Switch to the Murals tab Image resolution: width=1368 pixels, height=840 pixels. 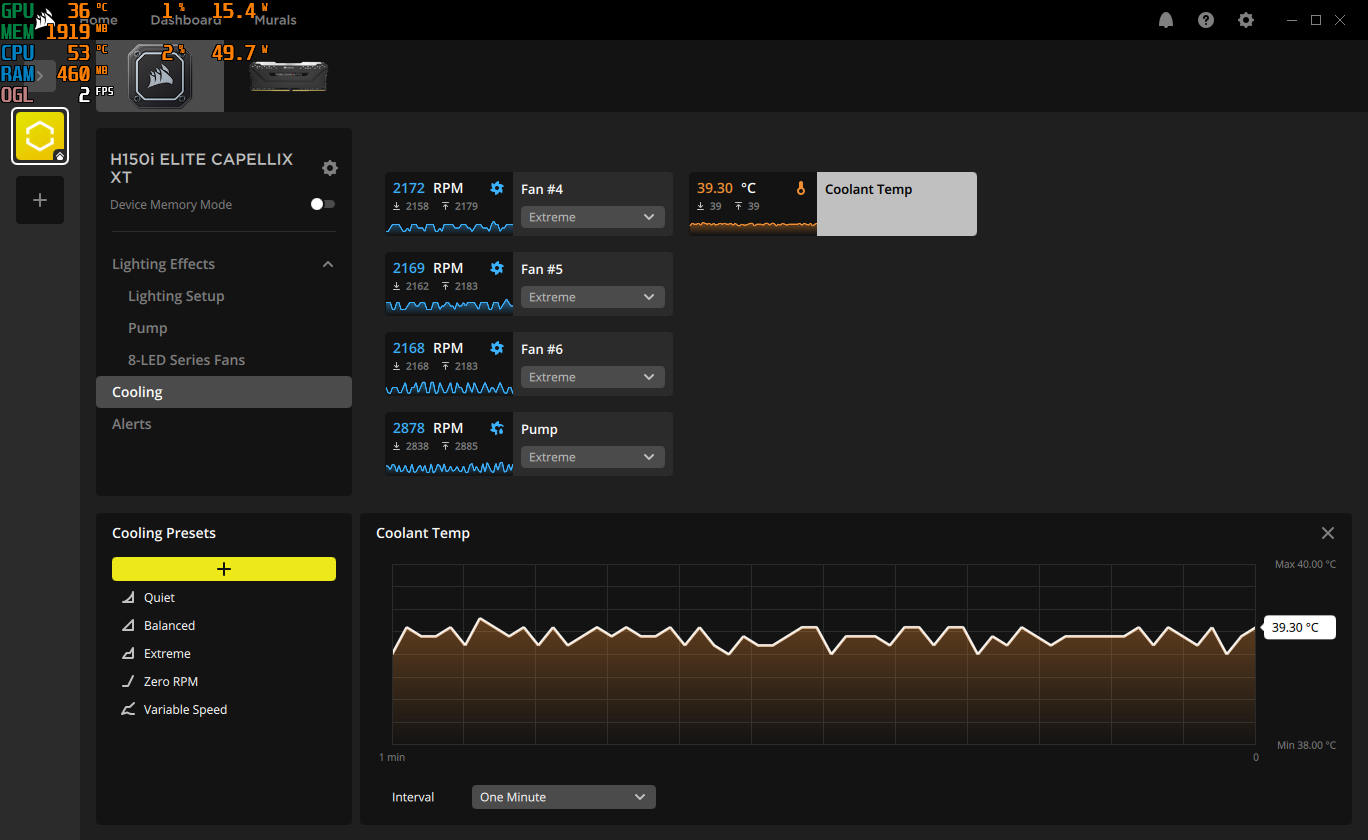(x=275, y=20)
